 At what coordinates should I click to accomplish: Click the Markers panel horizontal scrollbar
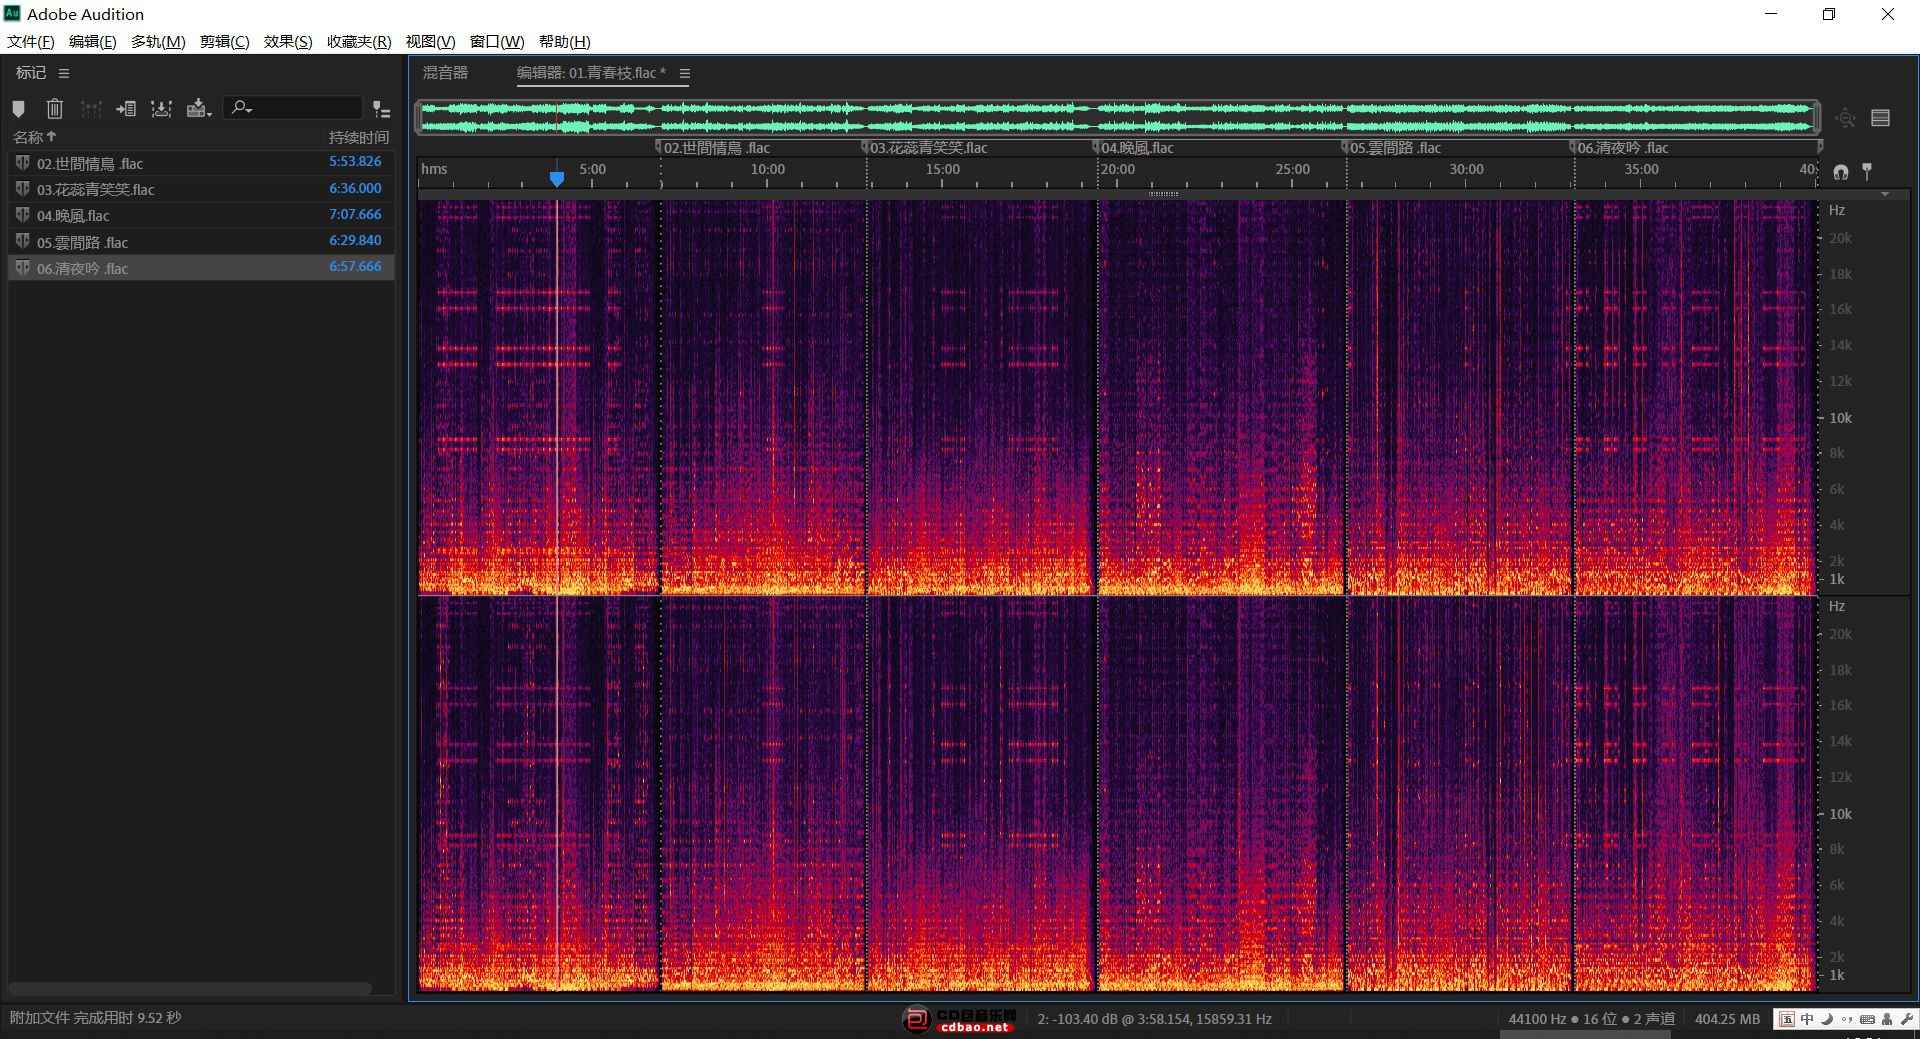click(190, 988)
